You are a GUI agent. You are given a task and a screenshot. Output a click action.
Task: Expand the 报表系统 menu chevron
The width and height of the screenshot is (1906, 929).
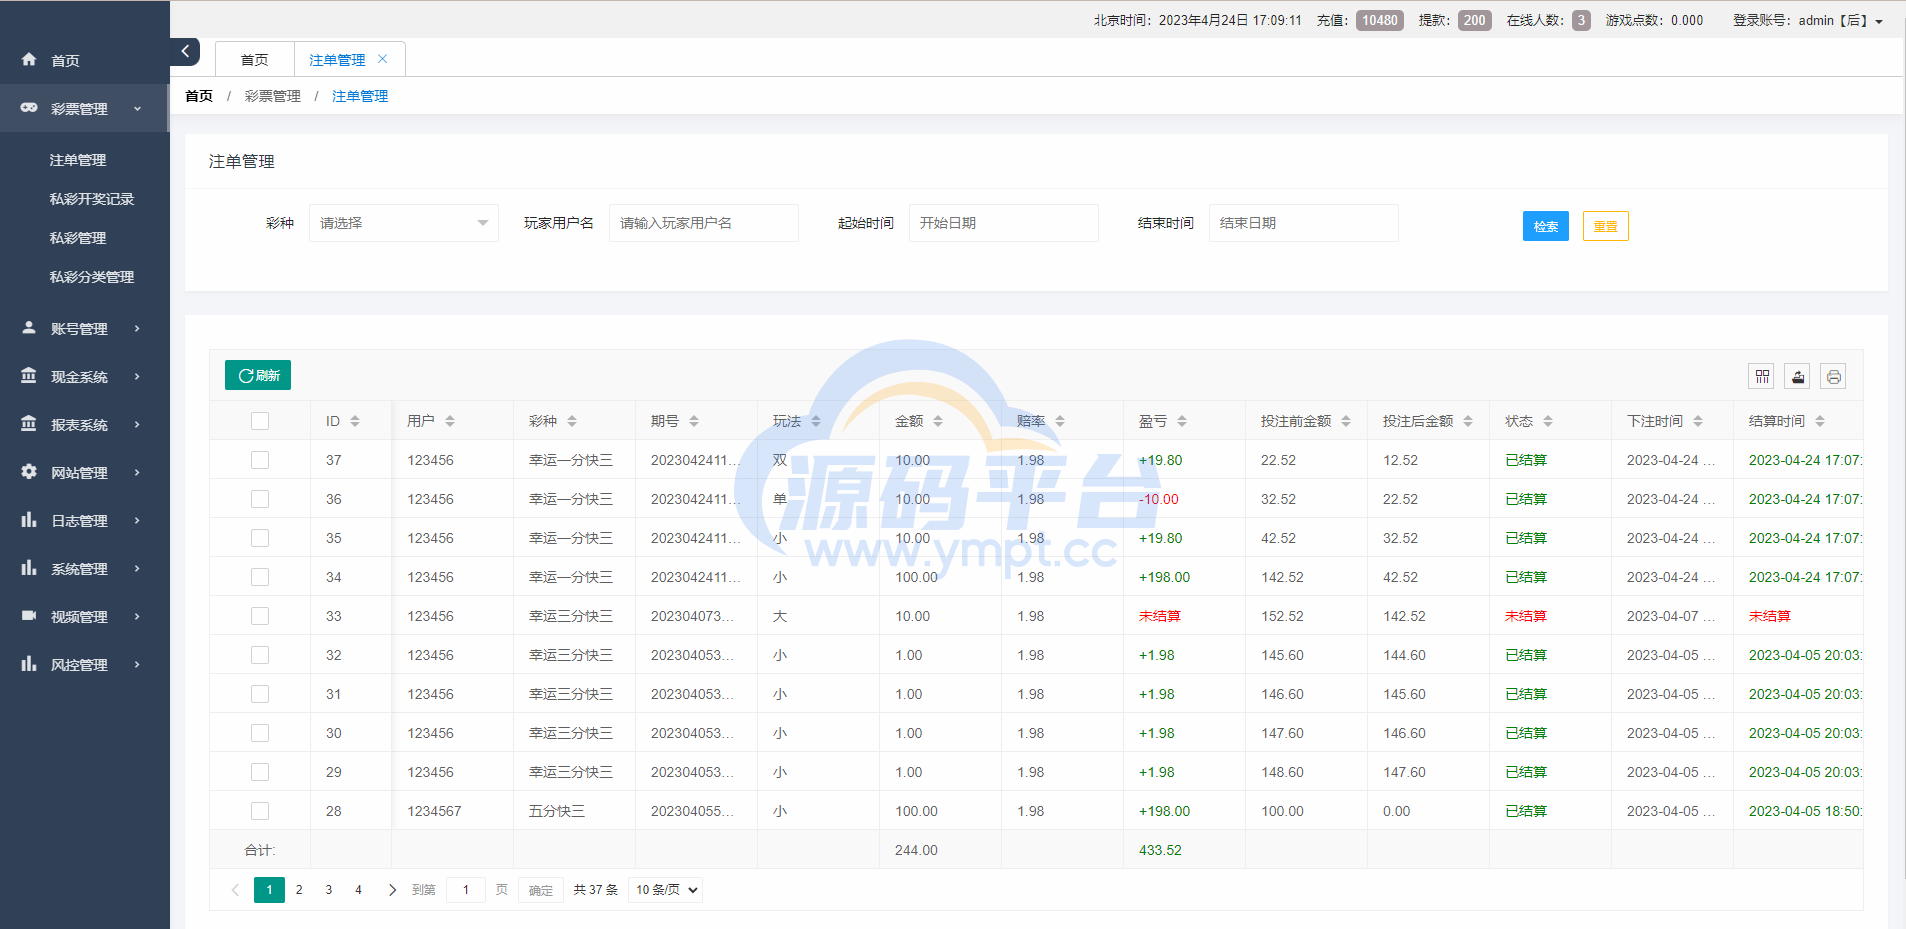(x=137, y=424)
